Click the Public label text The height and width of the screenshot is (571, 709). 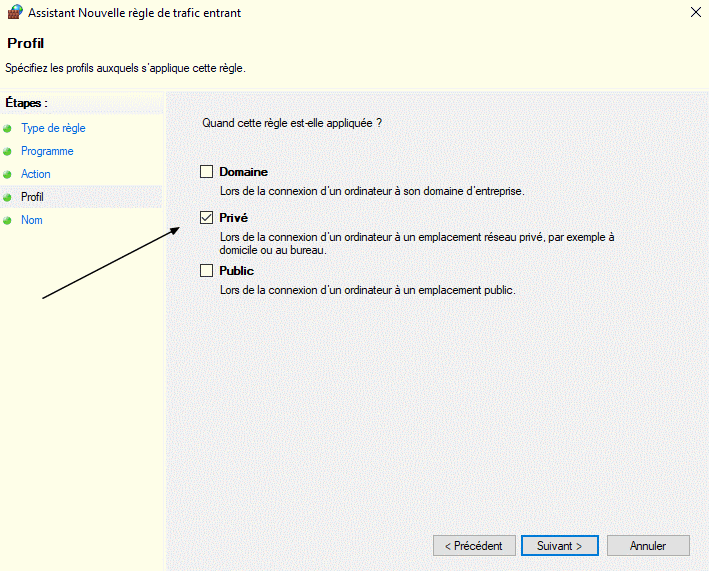236,271
